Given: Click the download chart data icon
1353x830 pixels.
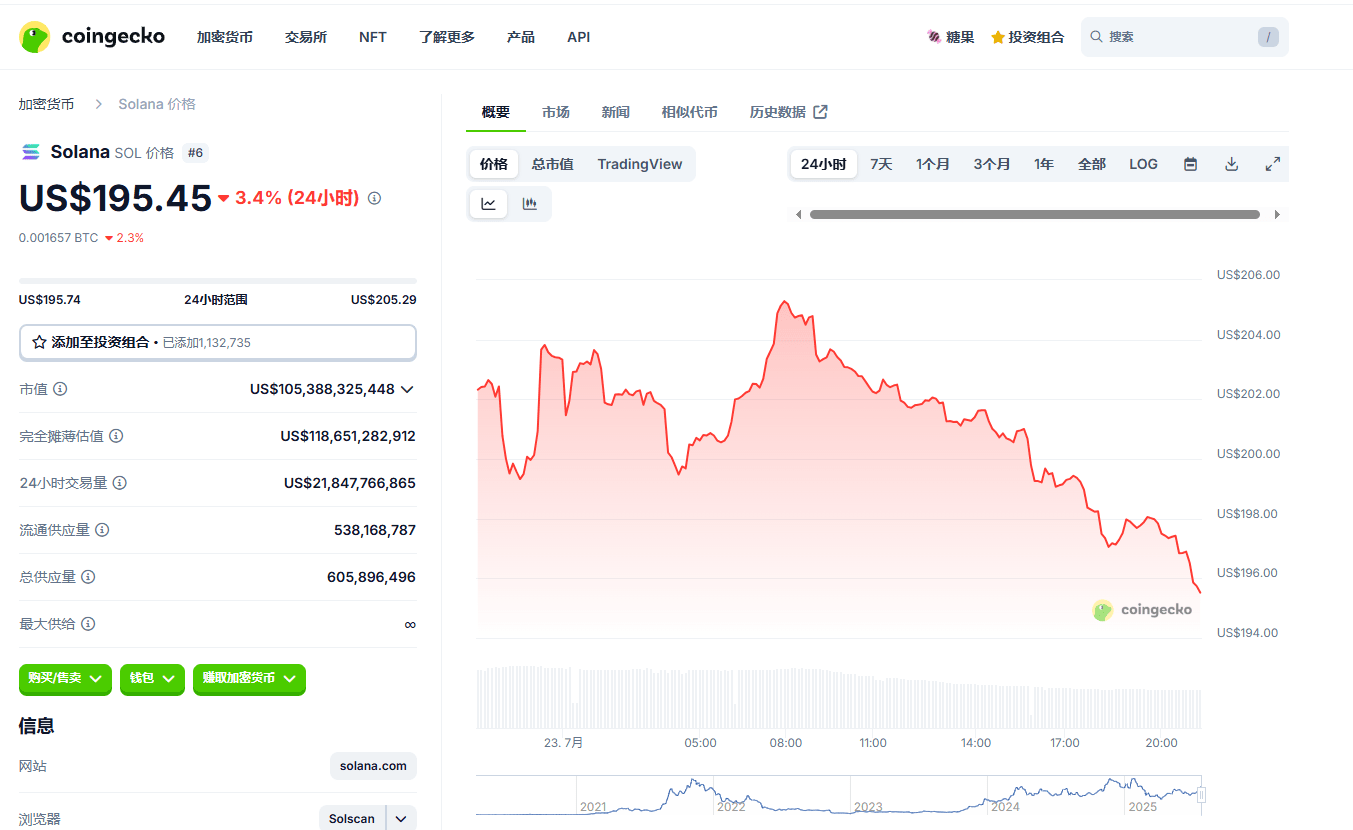Looking at the screenshot, I should pyautogui.click(x=1232, y=164).
